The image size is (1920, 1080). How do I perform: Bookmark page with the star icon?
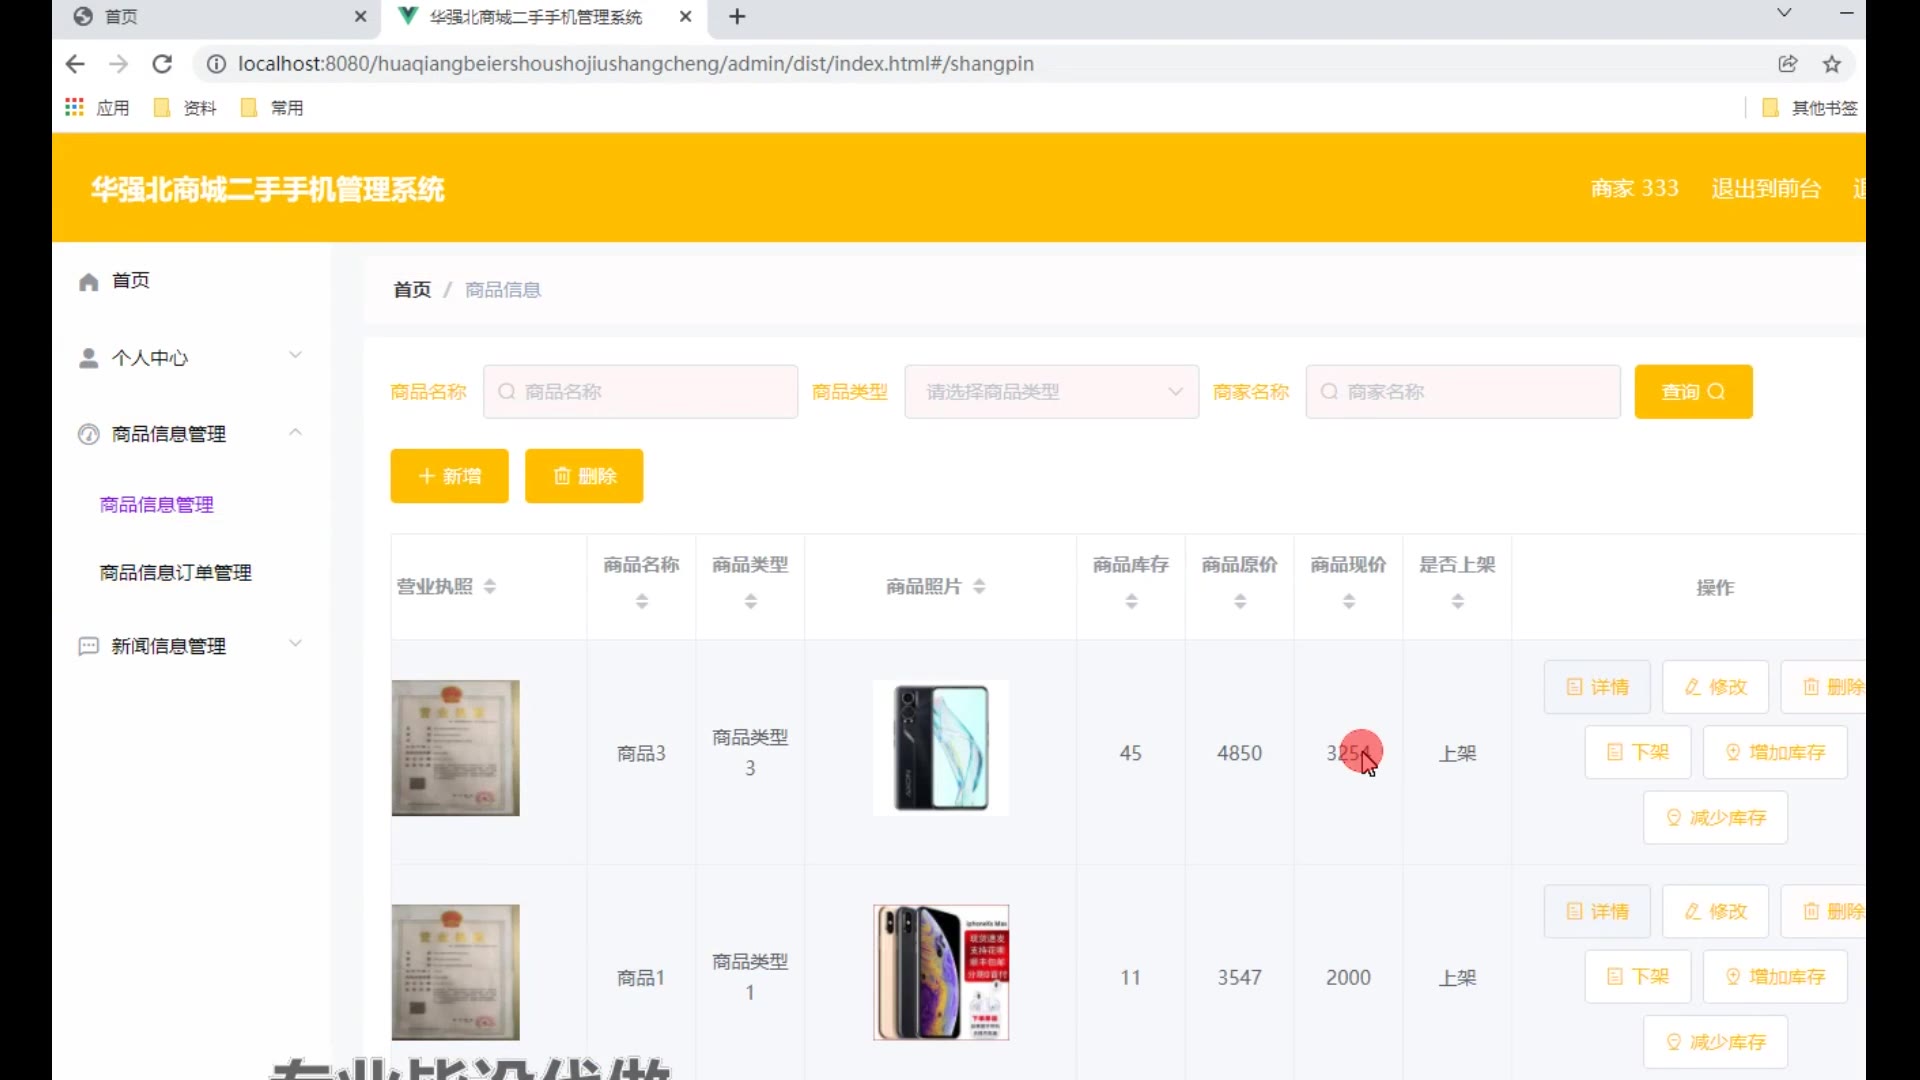click(1832, 64)
